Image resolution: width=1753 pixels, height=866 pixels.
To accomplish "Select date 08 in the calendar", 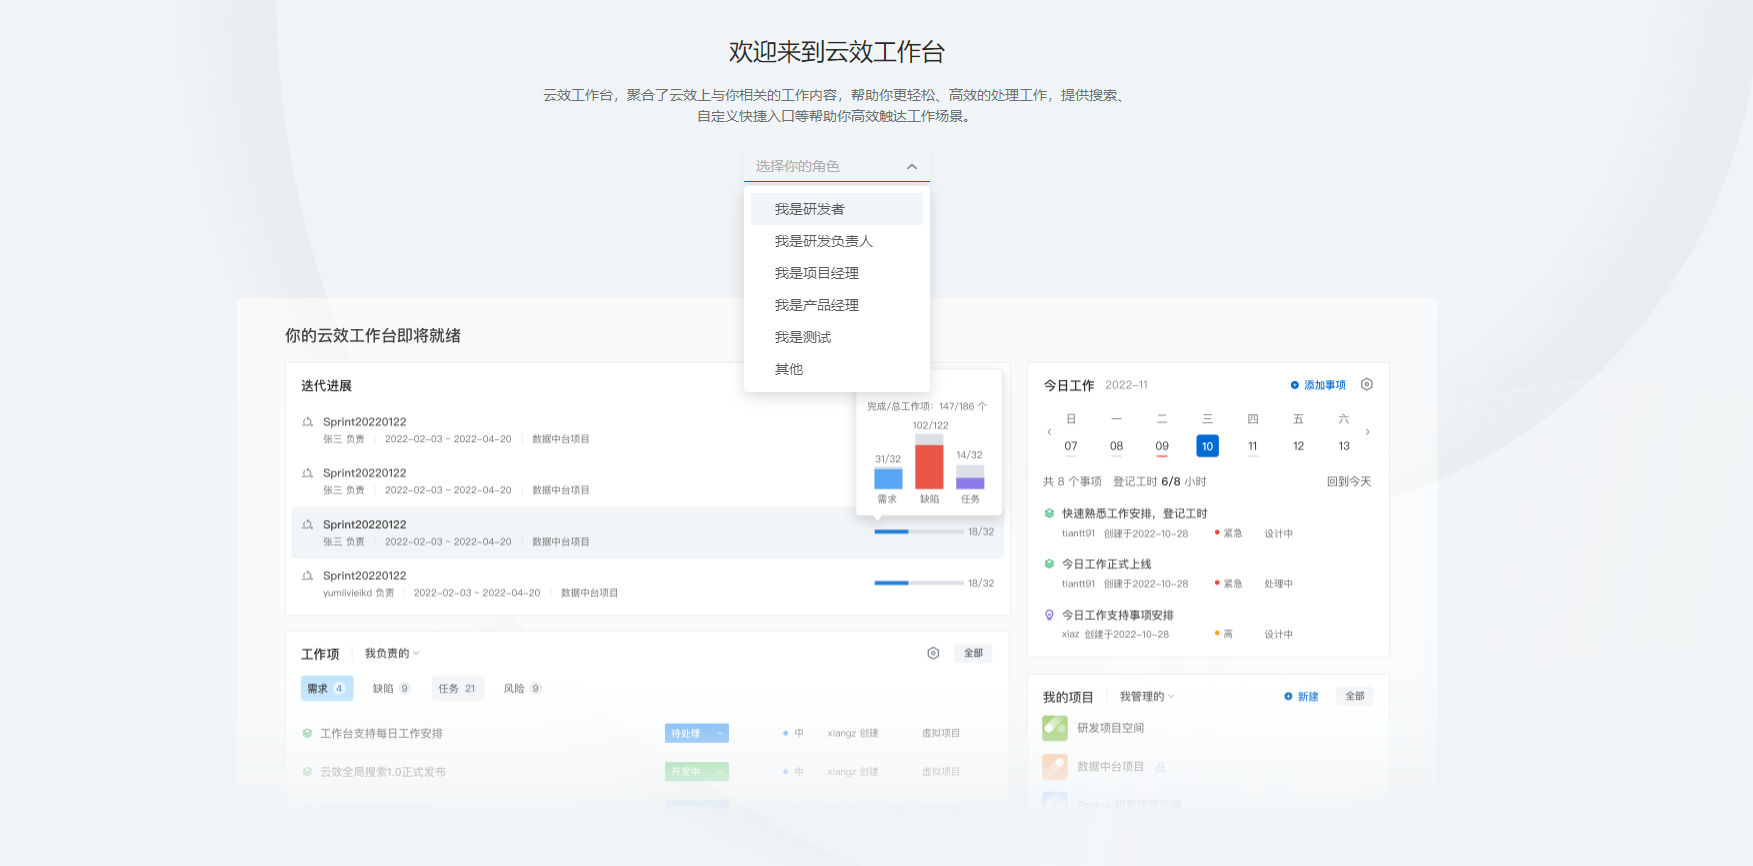I will pos(1116,446).
